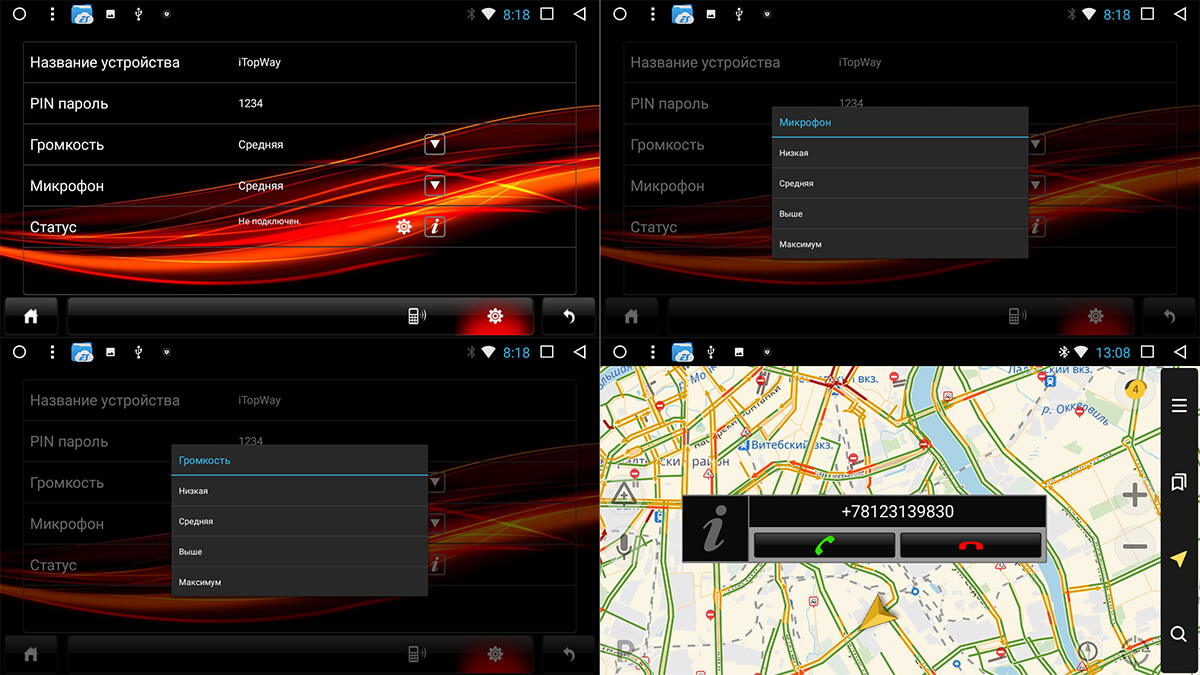Expand the Микрофон dropdown arrow showing Средняя
Viewport: 1200px width, 675px height.
pyautogui.click(x=434, y=186)
